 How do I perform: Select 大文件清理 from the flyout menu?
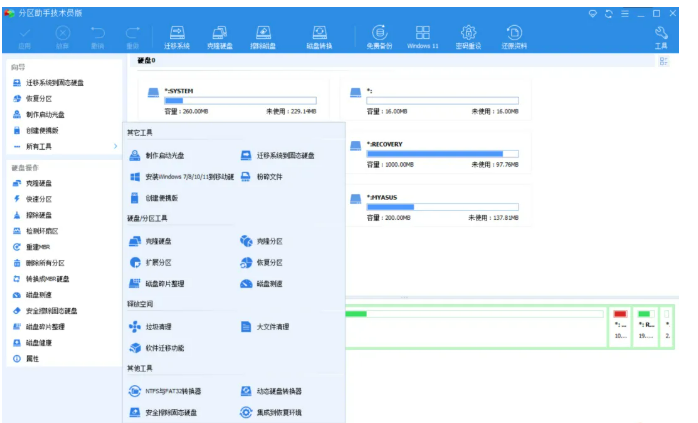[272, 326]
